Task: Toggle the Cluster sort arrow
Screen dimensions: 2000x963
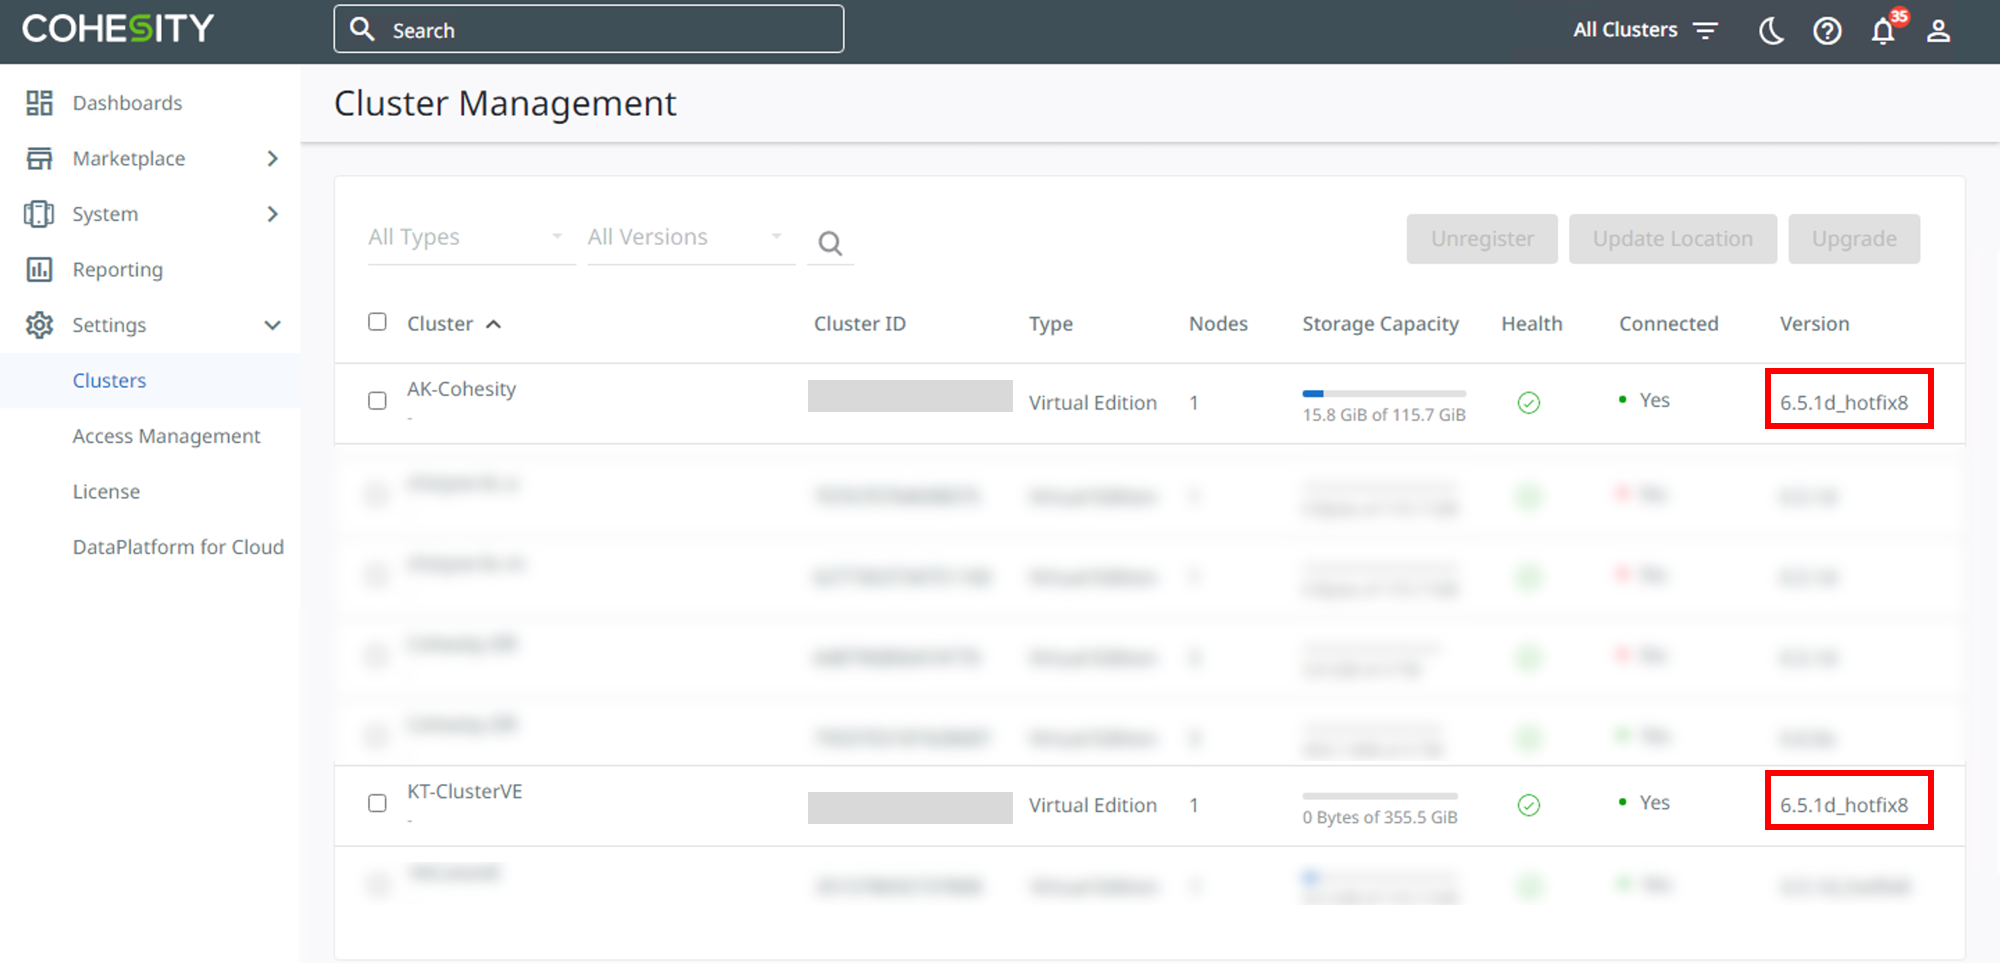Action: pyautogui.click(x=493, y=324)
